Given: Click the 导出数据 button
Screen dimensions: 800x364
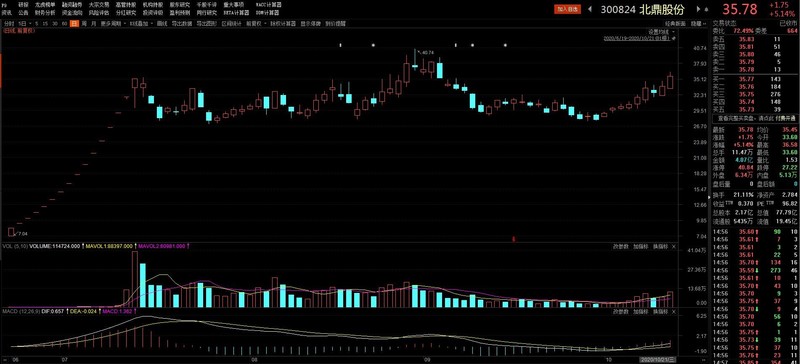Looking at the screenshot, I should click(182, 23).
